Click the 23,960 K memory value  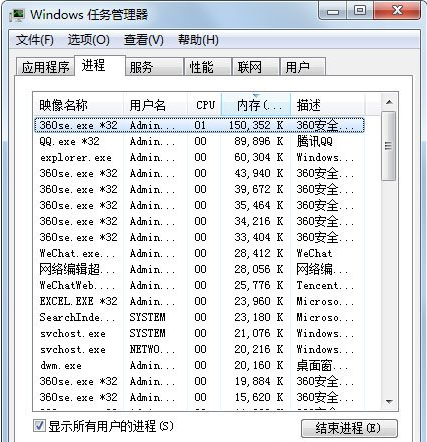(x=259, y=301)
